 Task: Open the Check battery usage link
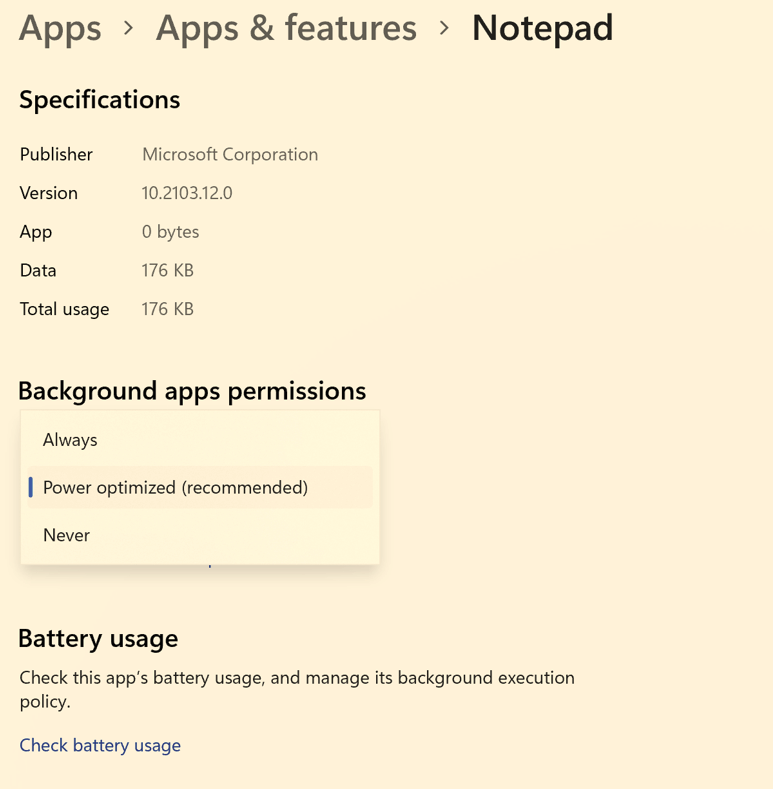100,745
